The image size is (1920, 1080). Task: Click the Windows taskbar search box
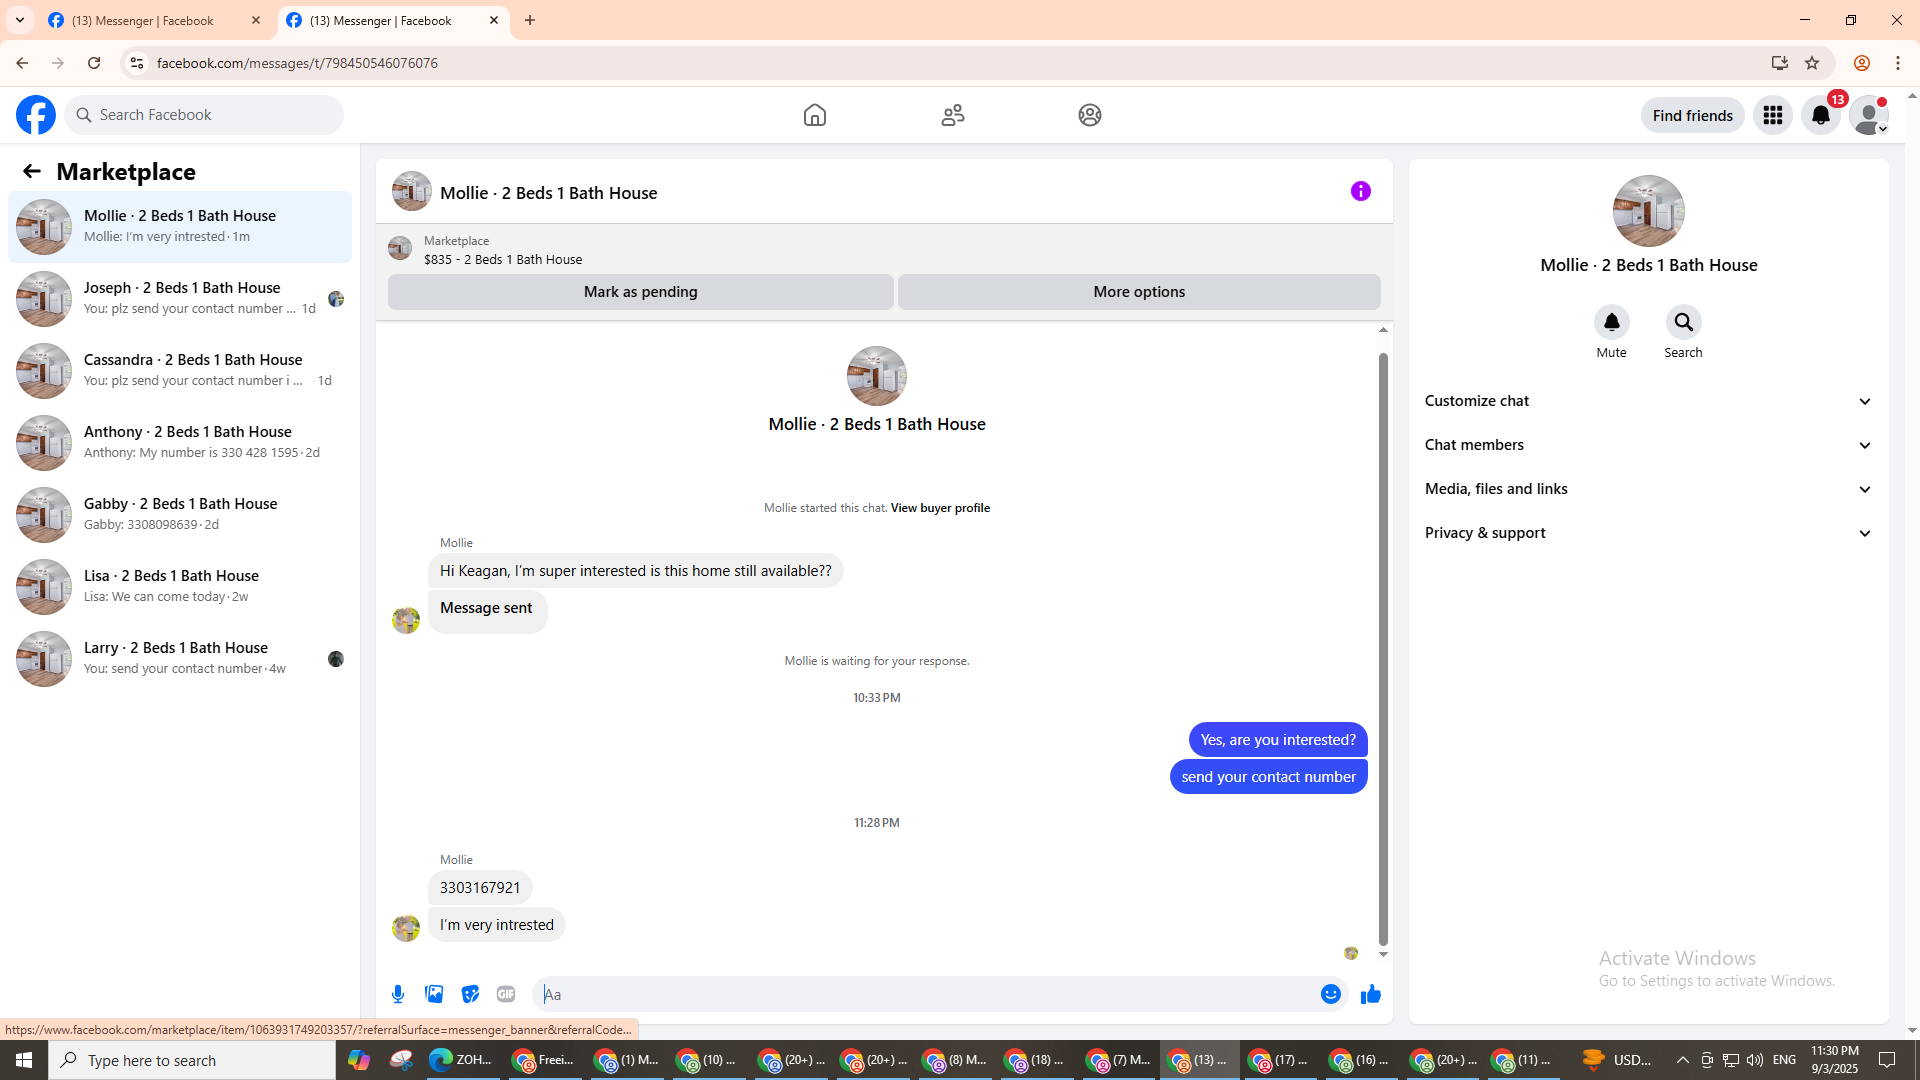tap(192, 1060)
